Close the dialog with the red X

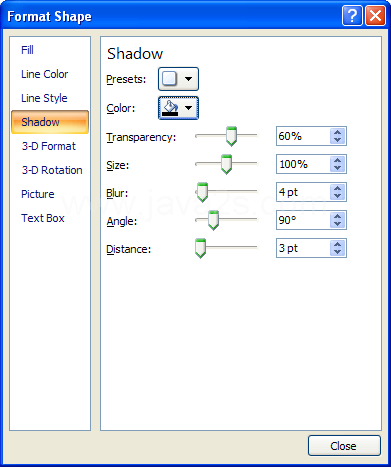point(375,15)
